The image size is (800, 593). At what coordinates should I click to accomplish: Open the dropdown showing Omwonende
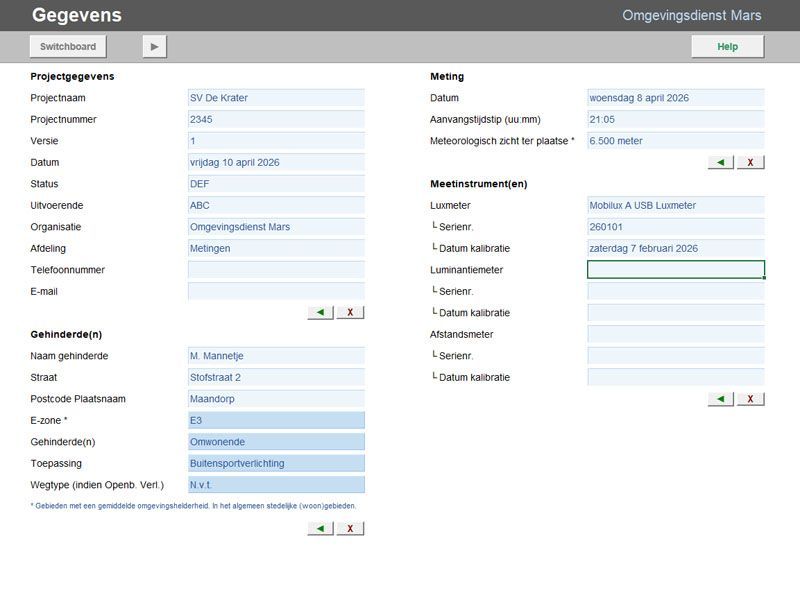click(x=276, y=442)
